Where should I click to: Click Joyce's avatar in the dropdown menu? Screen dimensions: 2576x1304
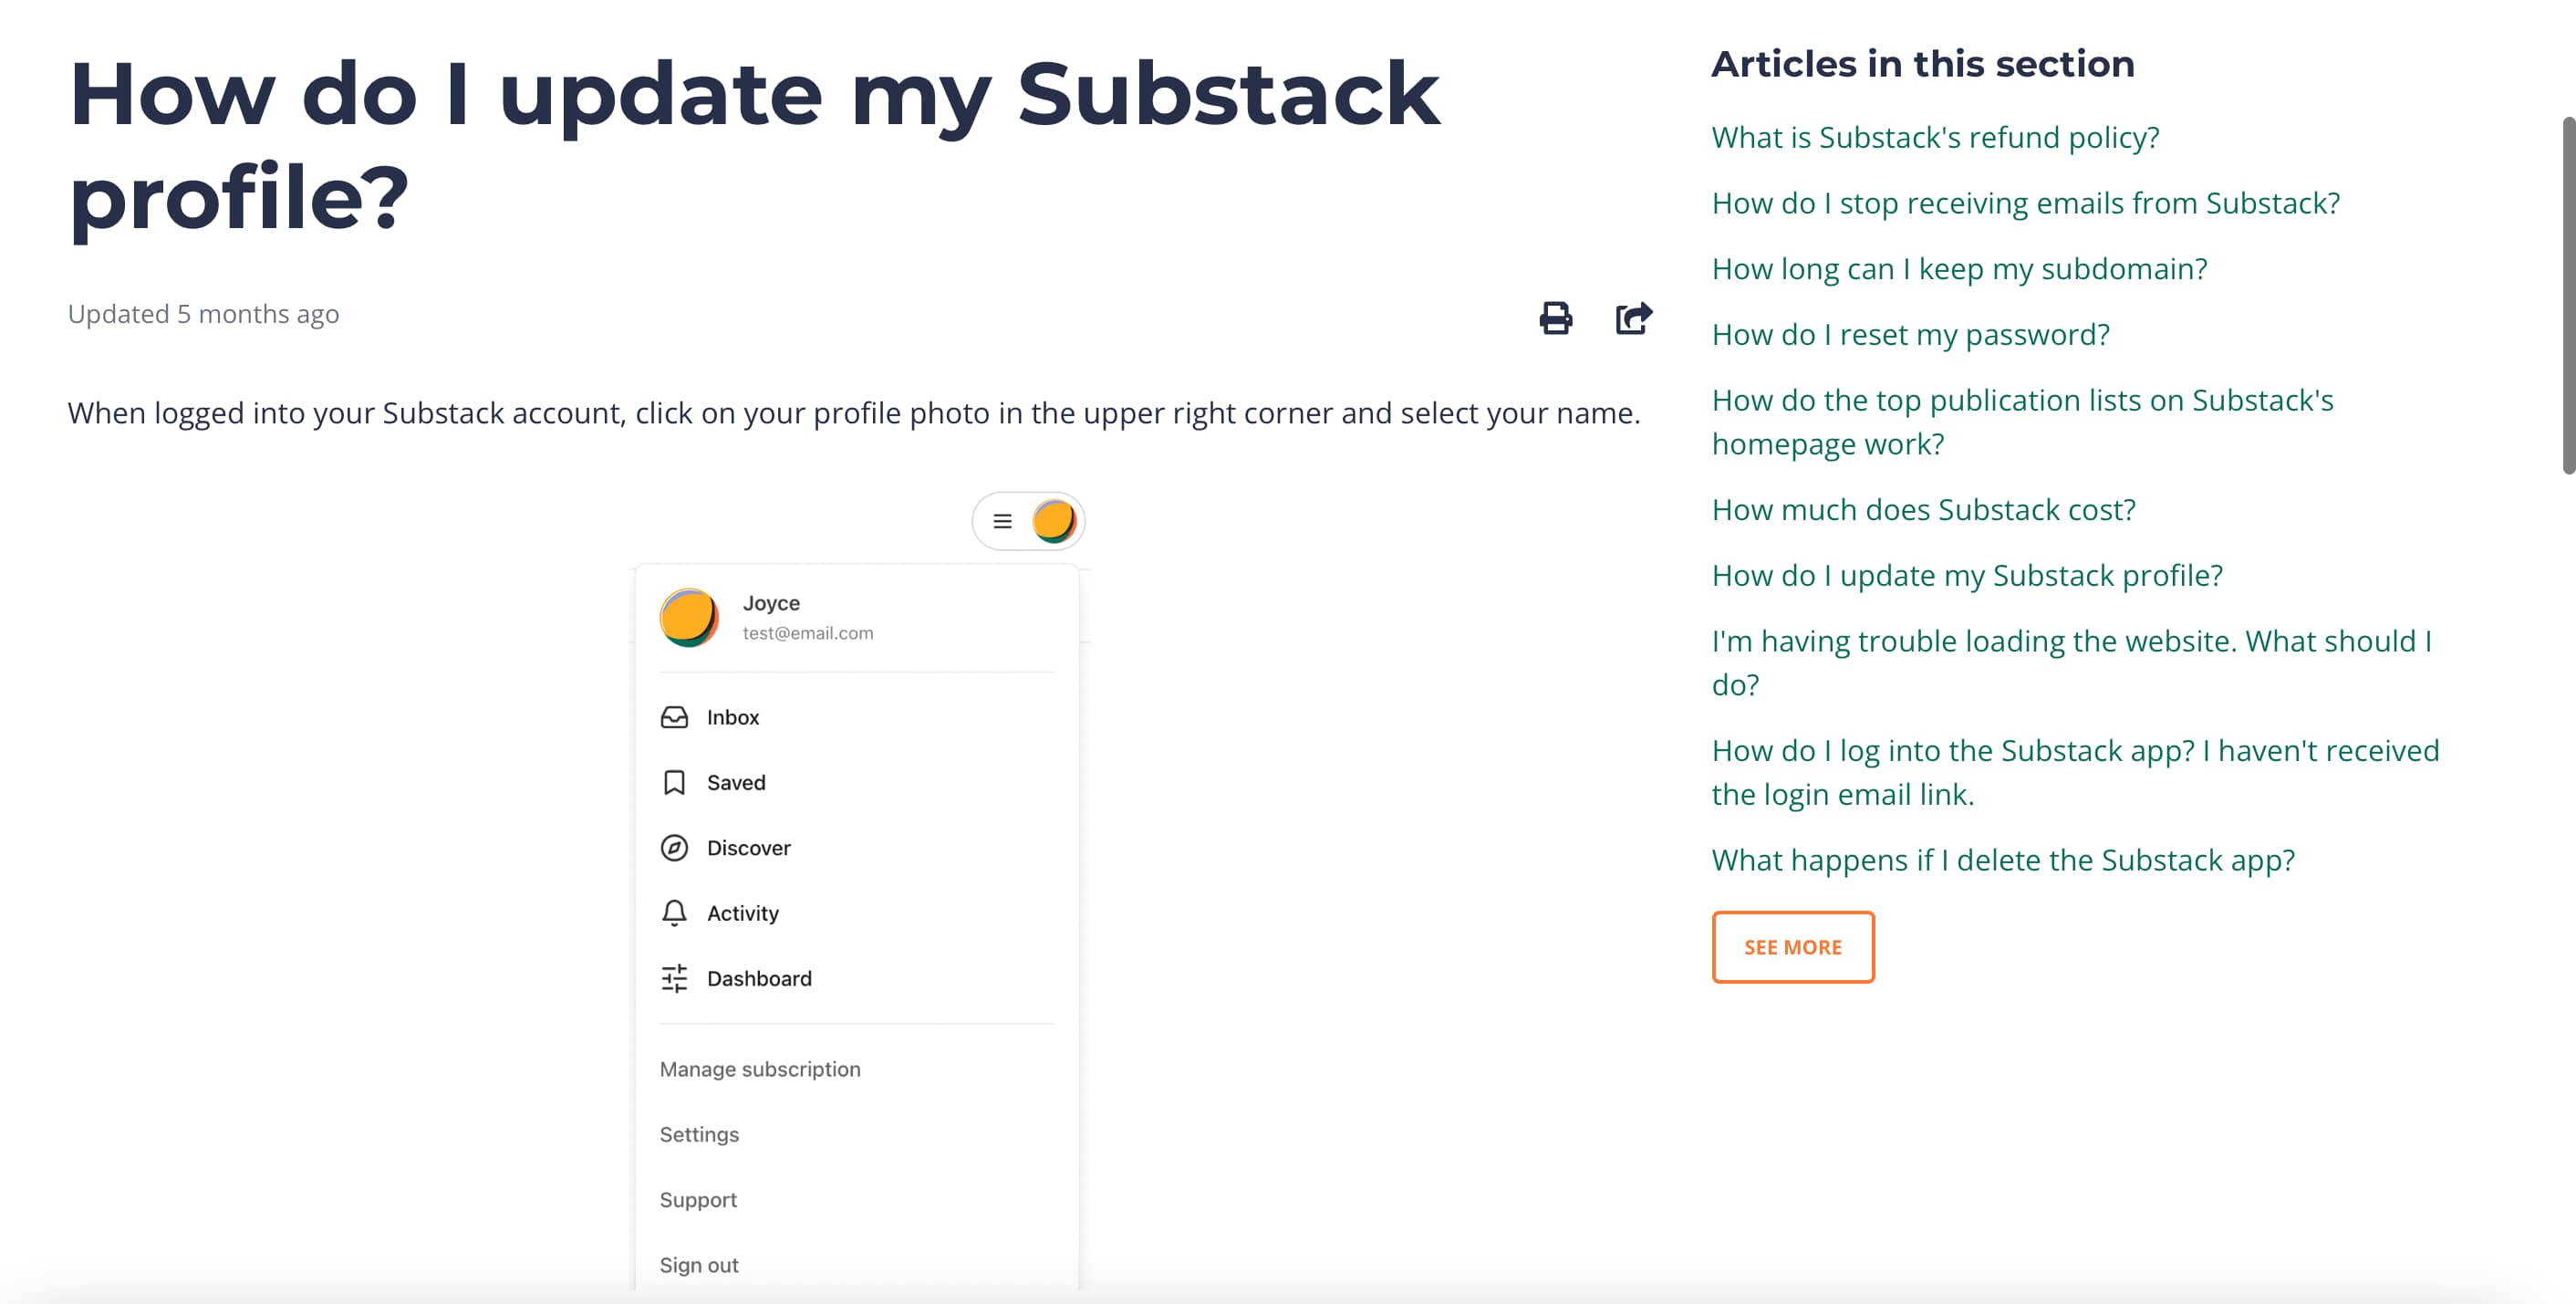point(687,617)
